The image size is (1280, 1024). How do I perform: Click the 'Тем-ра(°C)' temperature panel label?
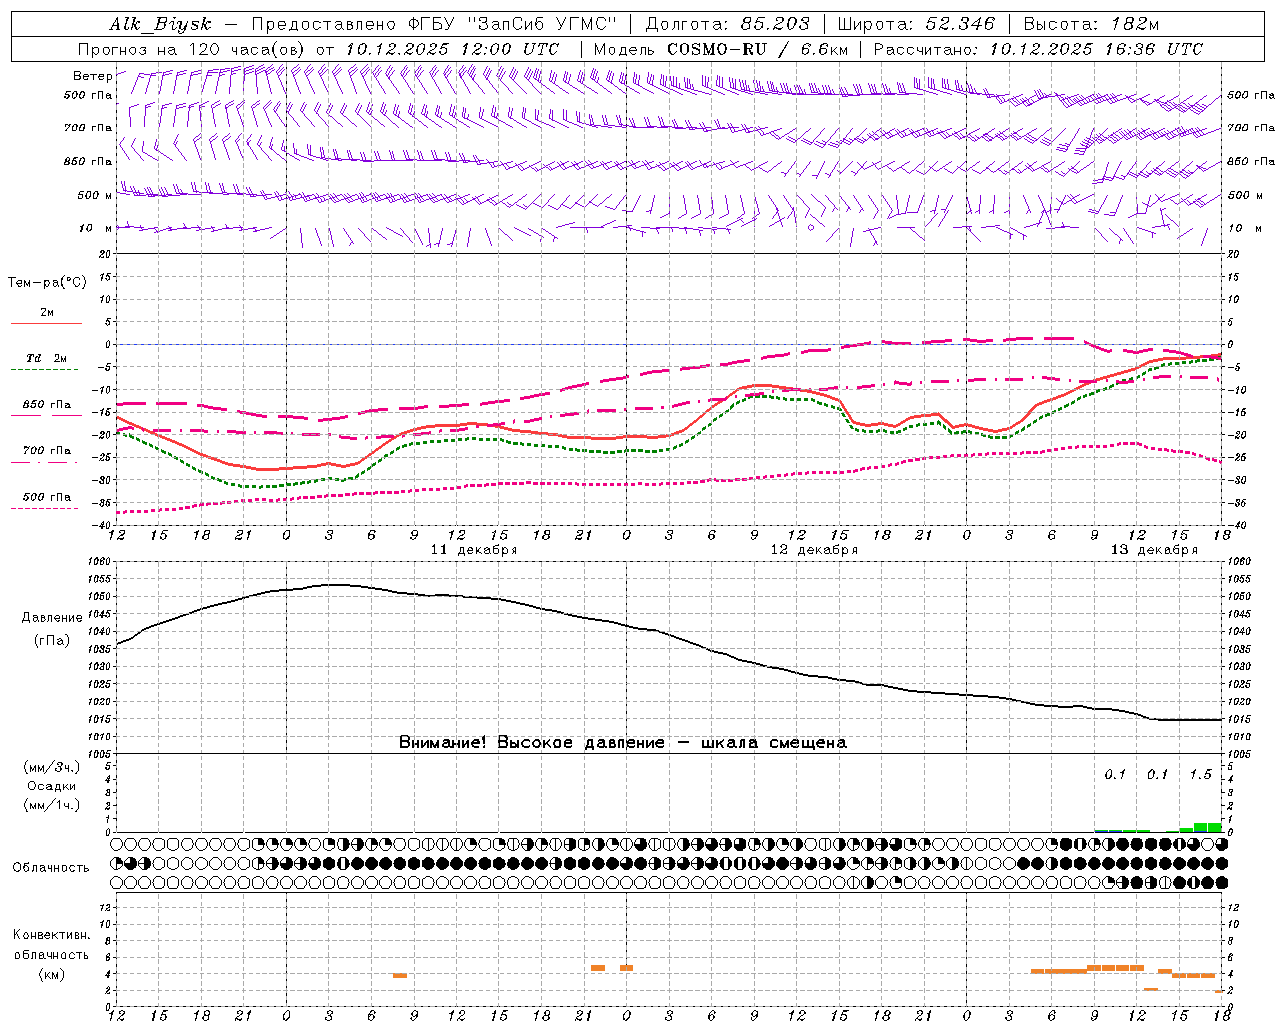pyautogui.click(x=47, y=283)
